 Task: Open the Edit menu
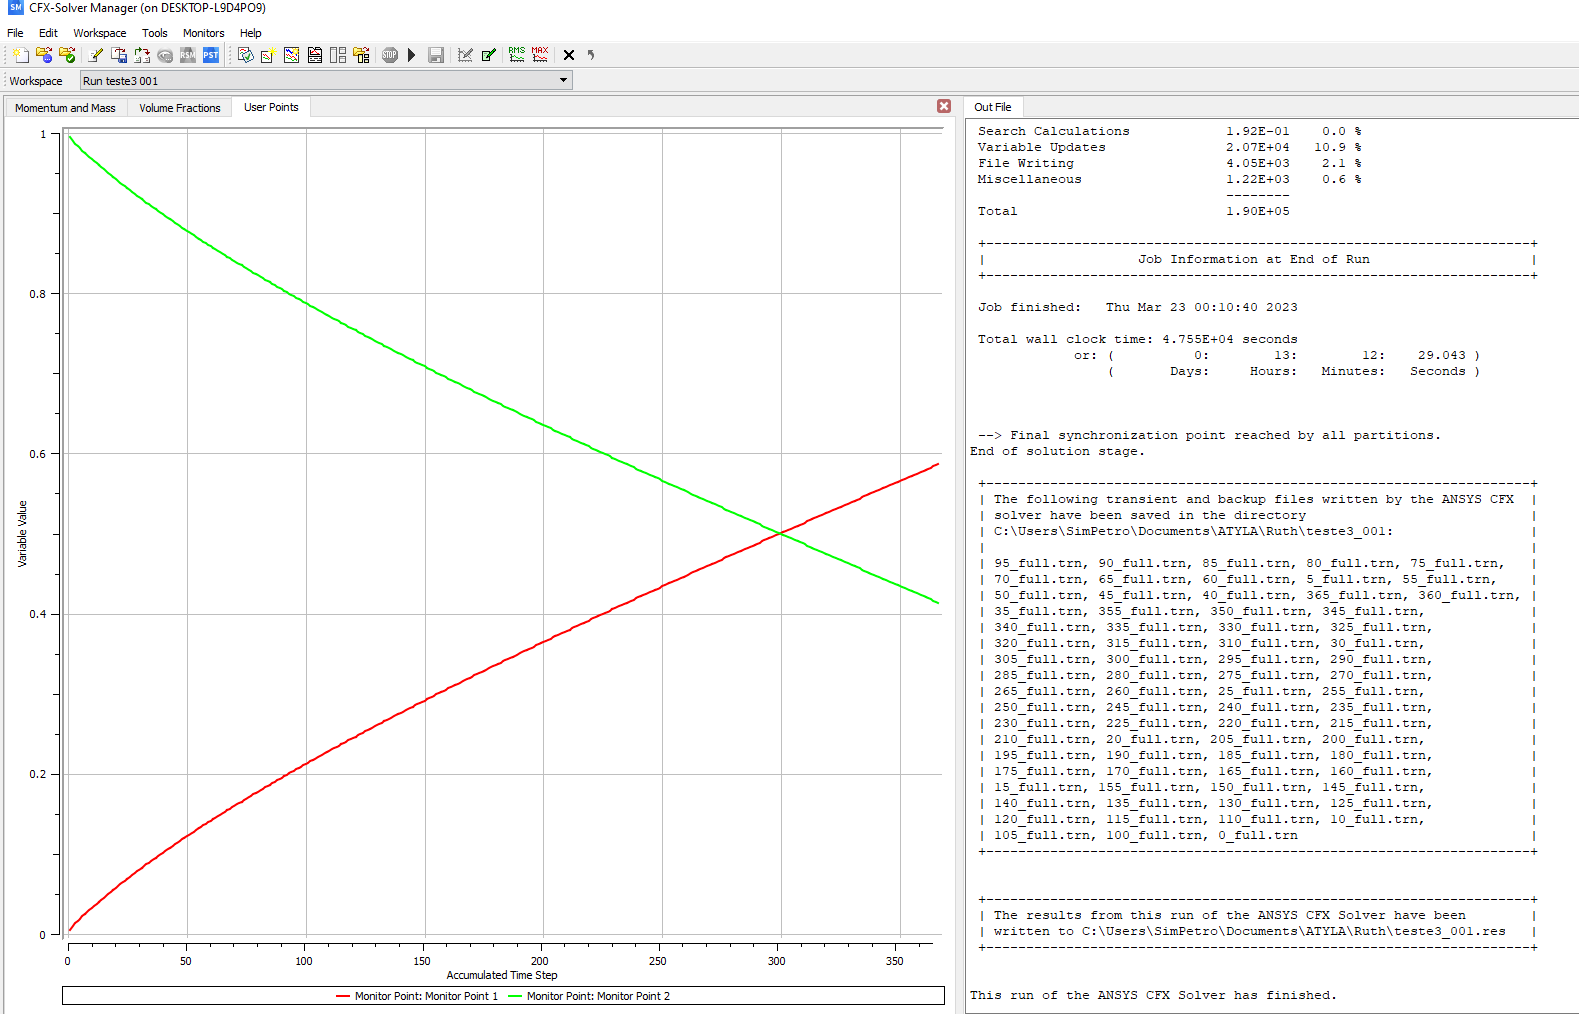point(48,33)
